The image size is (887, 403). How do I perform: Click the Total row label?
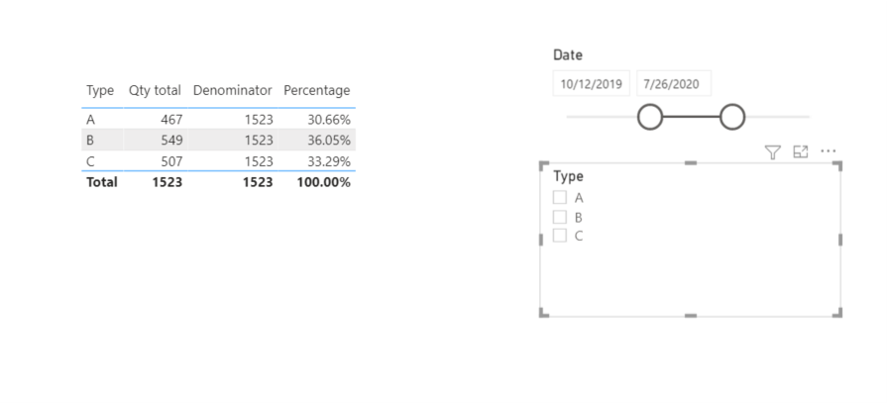click(x=102, y=182)
